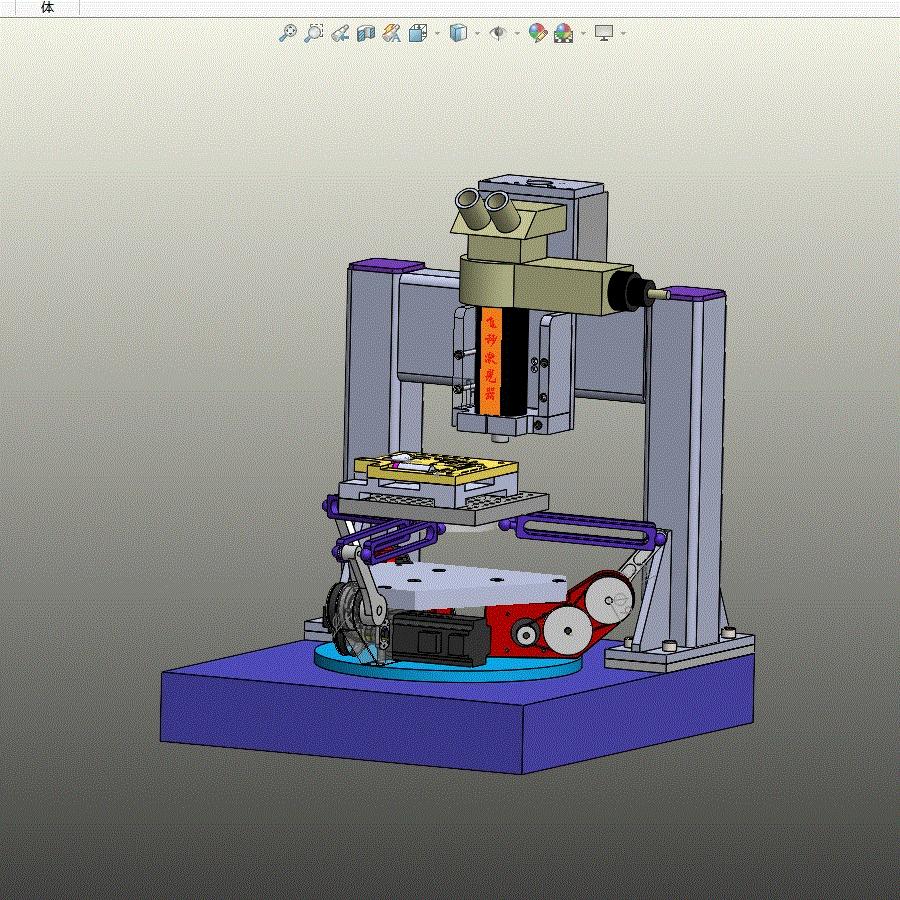Expand the Display Style dropdown arrow
900x900 pixels.
point(478,33)
